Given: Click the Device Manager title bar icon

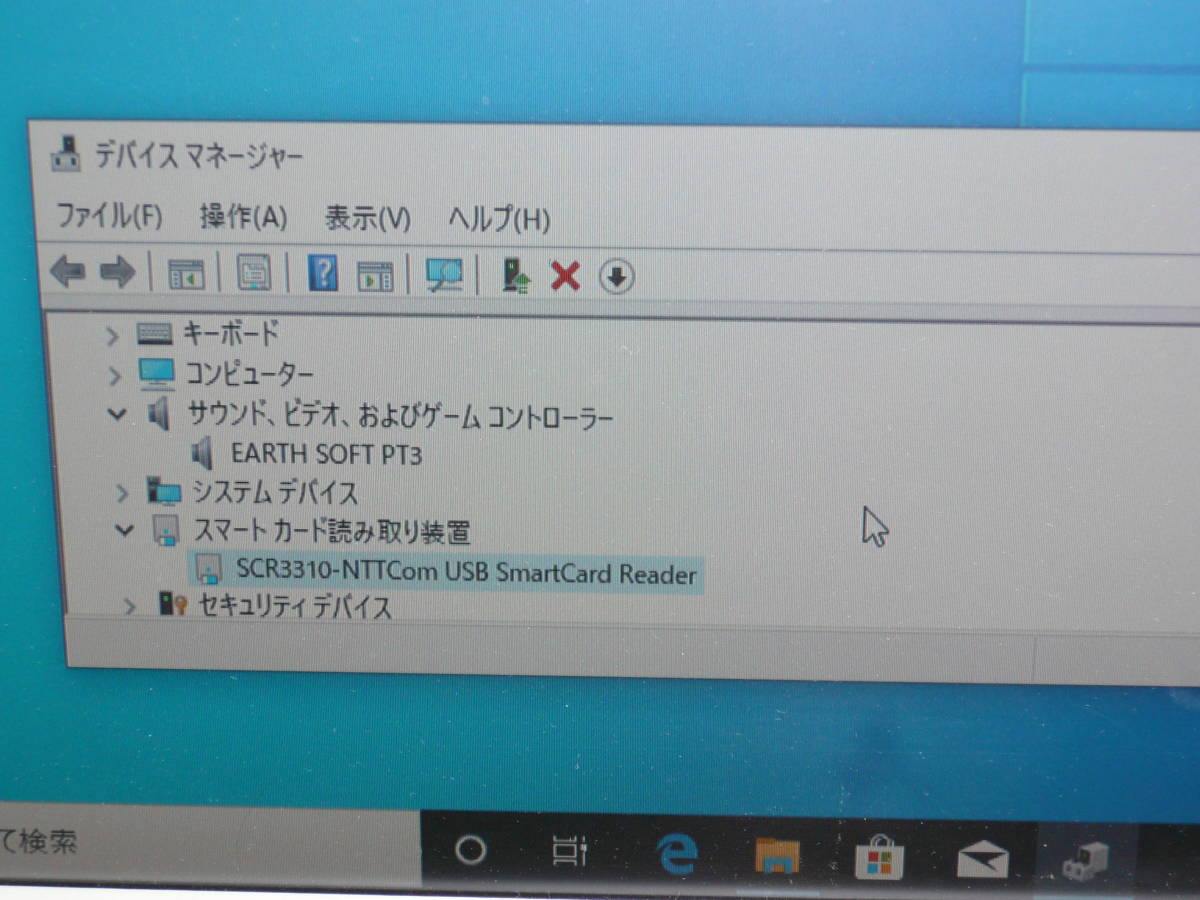Looking at the screenshot, I should pos(66,153).
